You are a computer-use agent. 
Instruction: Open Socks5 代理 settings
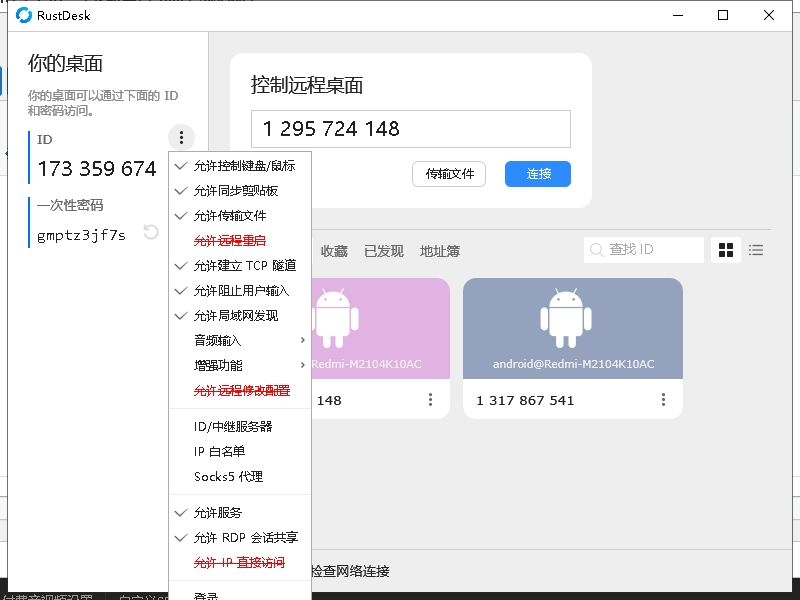coord(240,477)
